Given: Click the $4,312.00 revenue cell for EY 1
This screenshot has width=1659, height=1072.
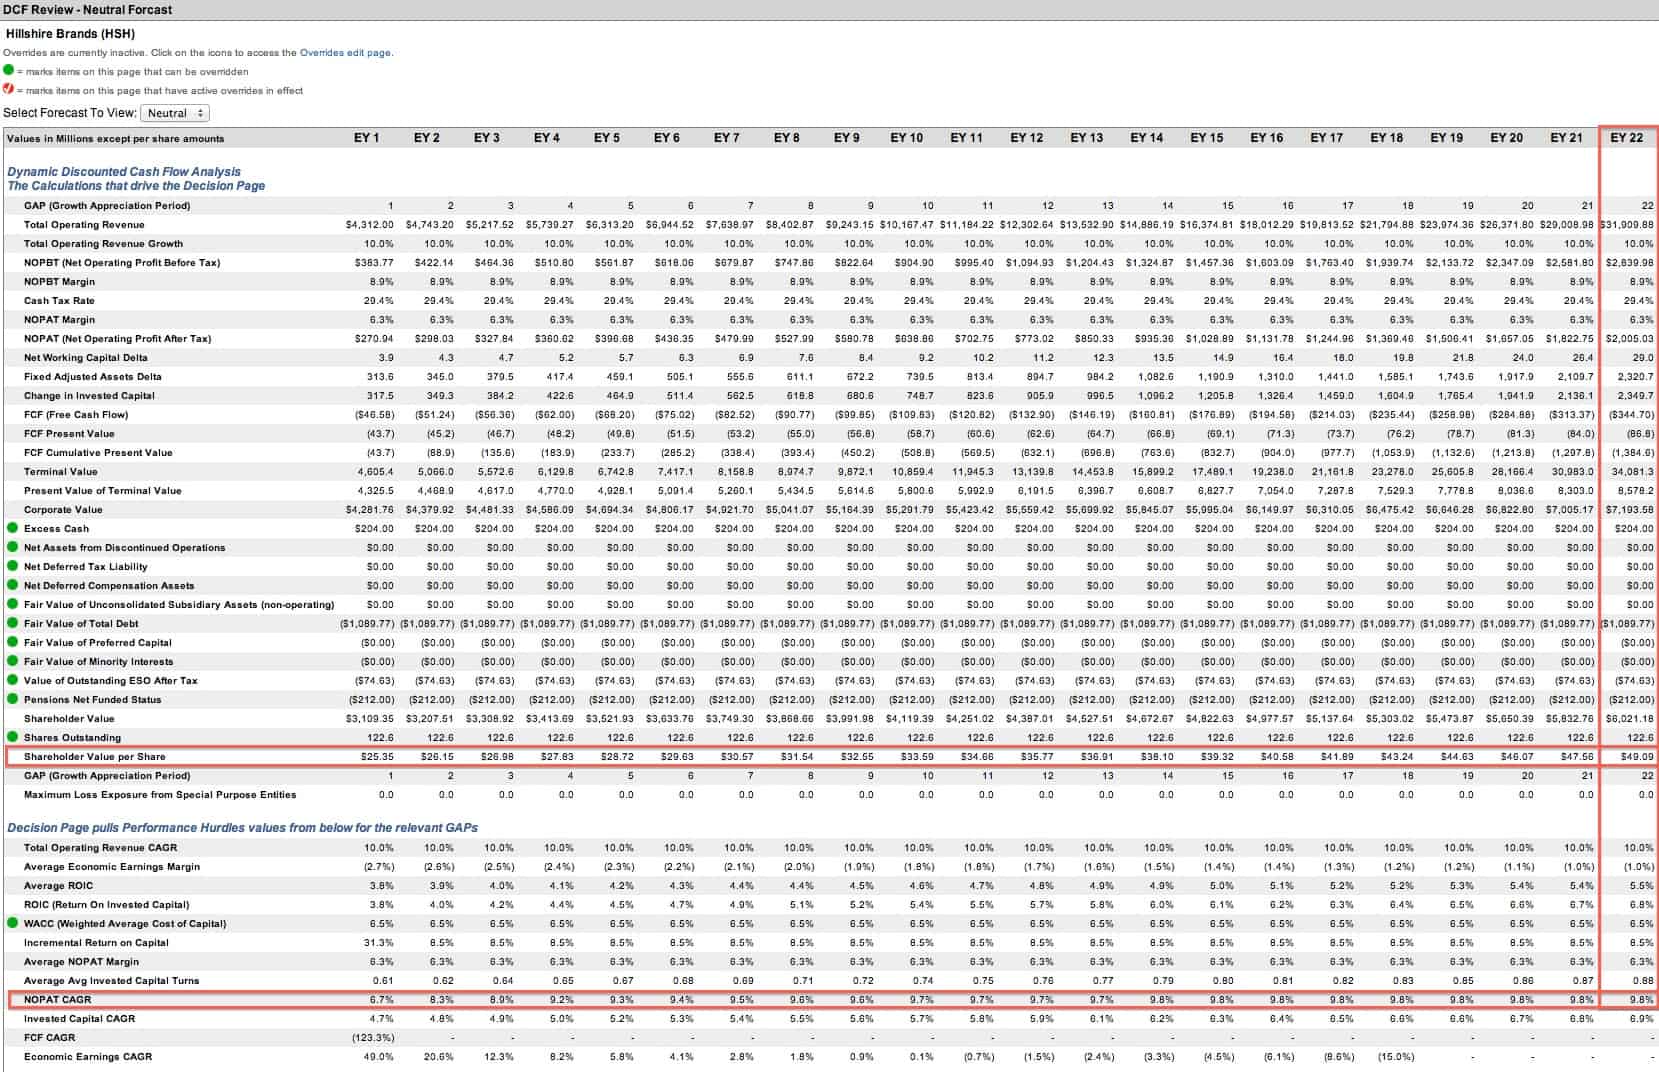Looking at the screenshot, I should point(370,225).
